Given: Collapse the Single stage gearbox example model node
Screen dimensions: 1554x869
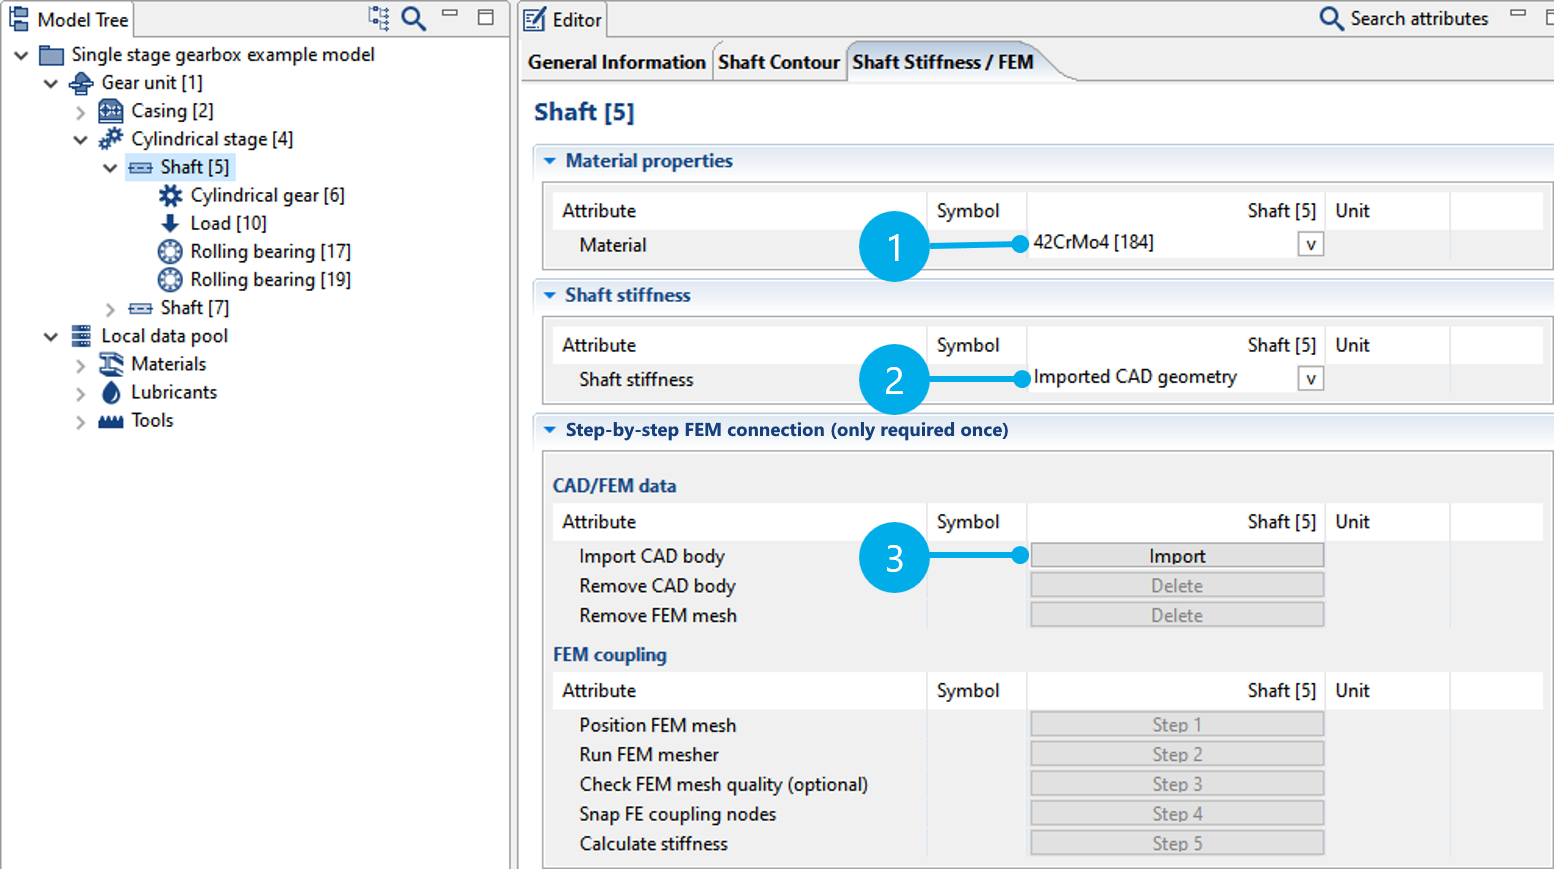Looking at the screenshot, I should pyautogui.click(x=21, y=55).
